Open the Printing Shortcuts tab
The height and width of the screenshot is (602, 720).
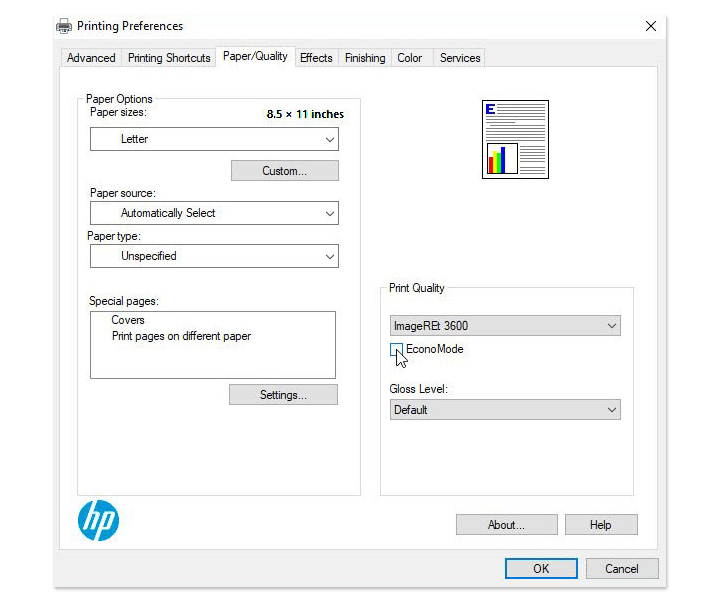coord(169,58)
